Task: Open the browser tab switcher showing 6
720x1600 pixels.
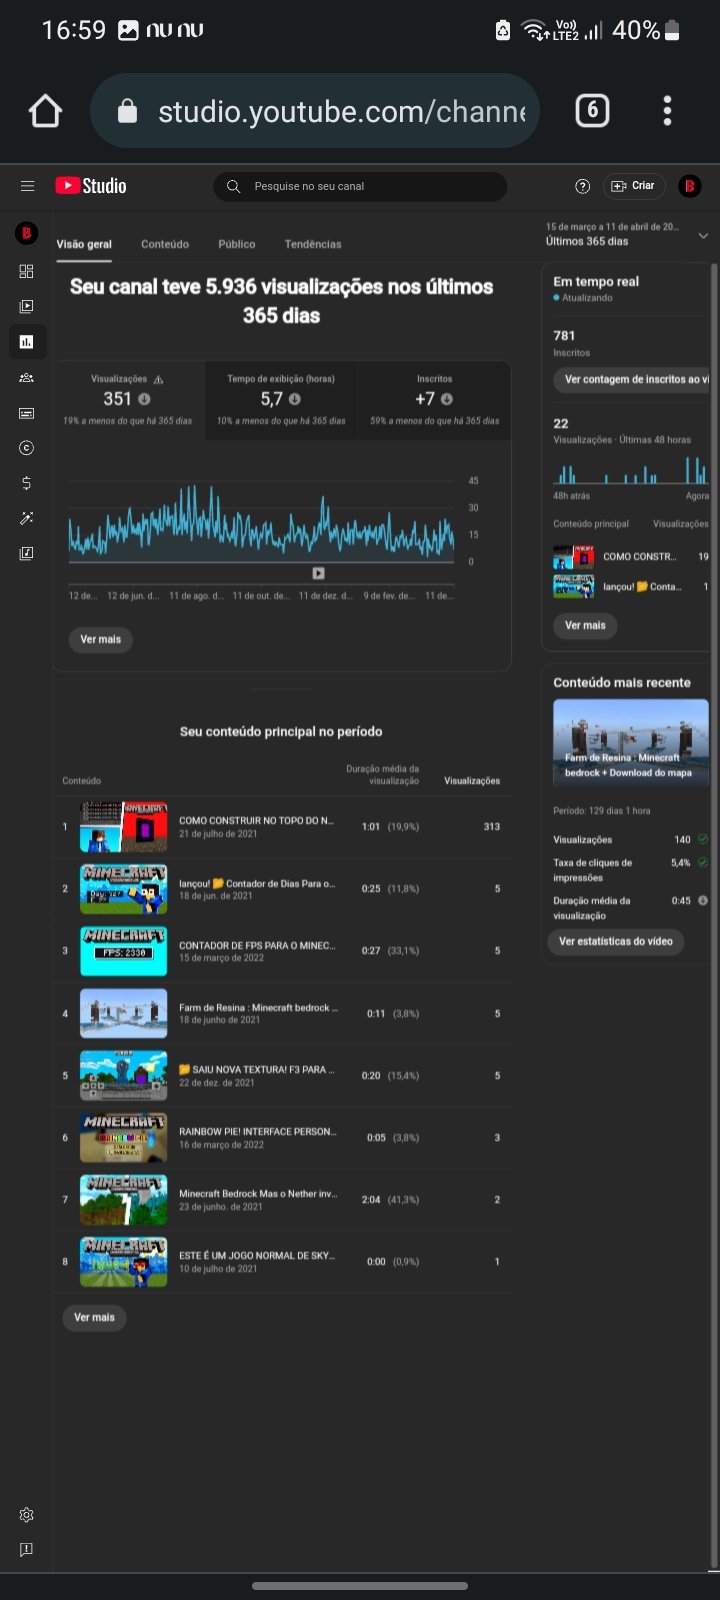Action: click(592, 110)
